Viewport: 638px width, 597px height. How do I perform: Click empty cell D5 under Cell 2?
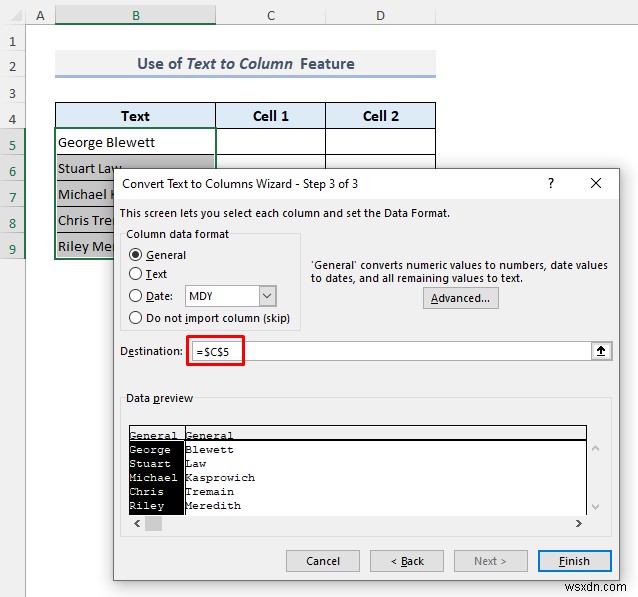pyautogui.click(x=380, y=142)
